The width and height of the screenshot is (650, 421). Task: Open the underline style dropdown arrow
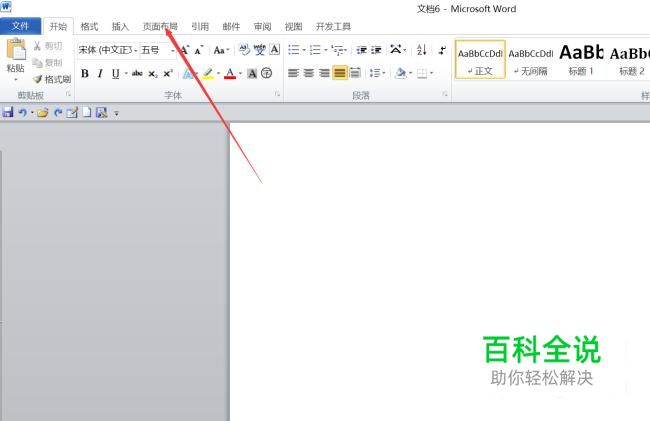pos(126,74)
